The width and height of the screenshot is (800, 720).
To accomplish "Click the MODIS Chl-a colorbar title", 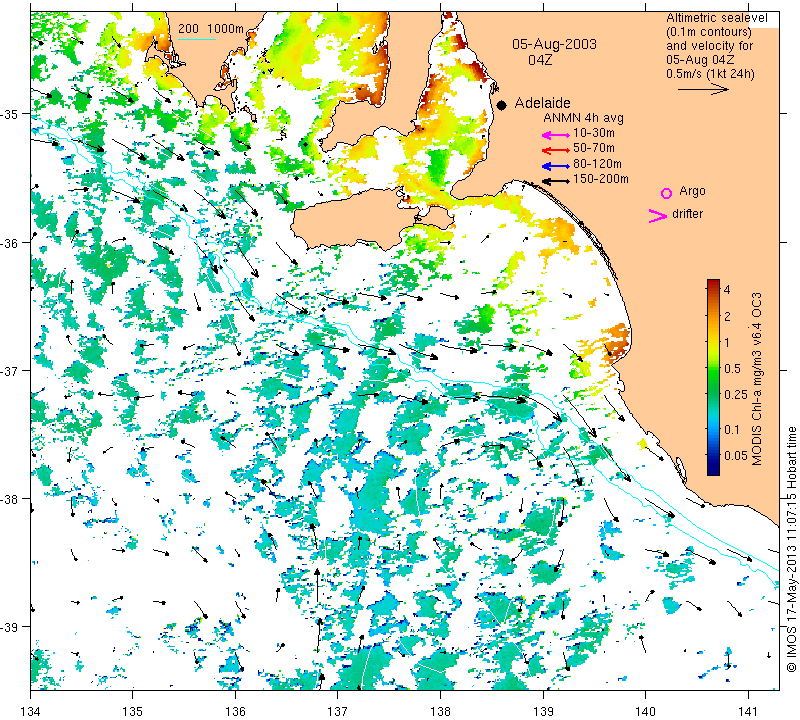I will 757,379.
